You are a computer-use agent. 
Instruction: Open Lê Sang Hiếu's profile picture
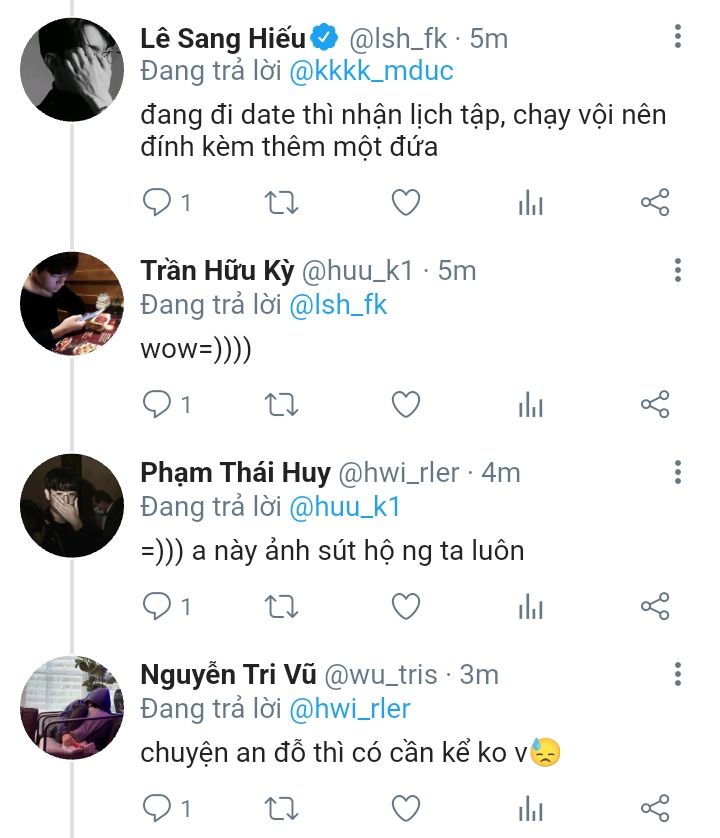pyautogui.click(x=72, y=71)
